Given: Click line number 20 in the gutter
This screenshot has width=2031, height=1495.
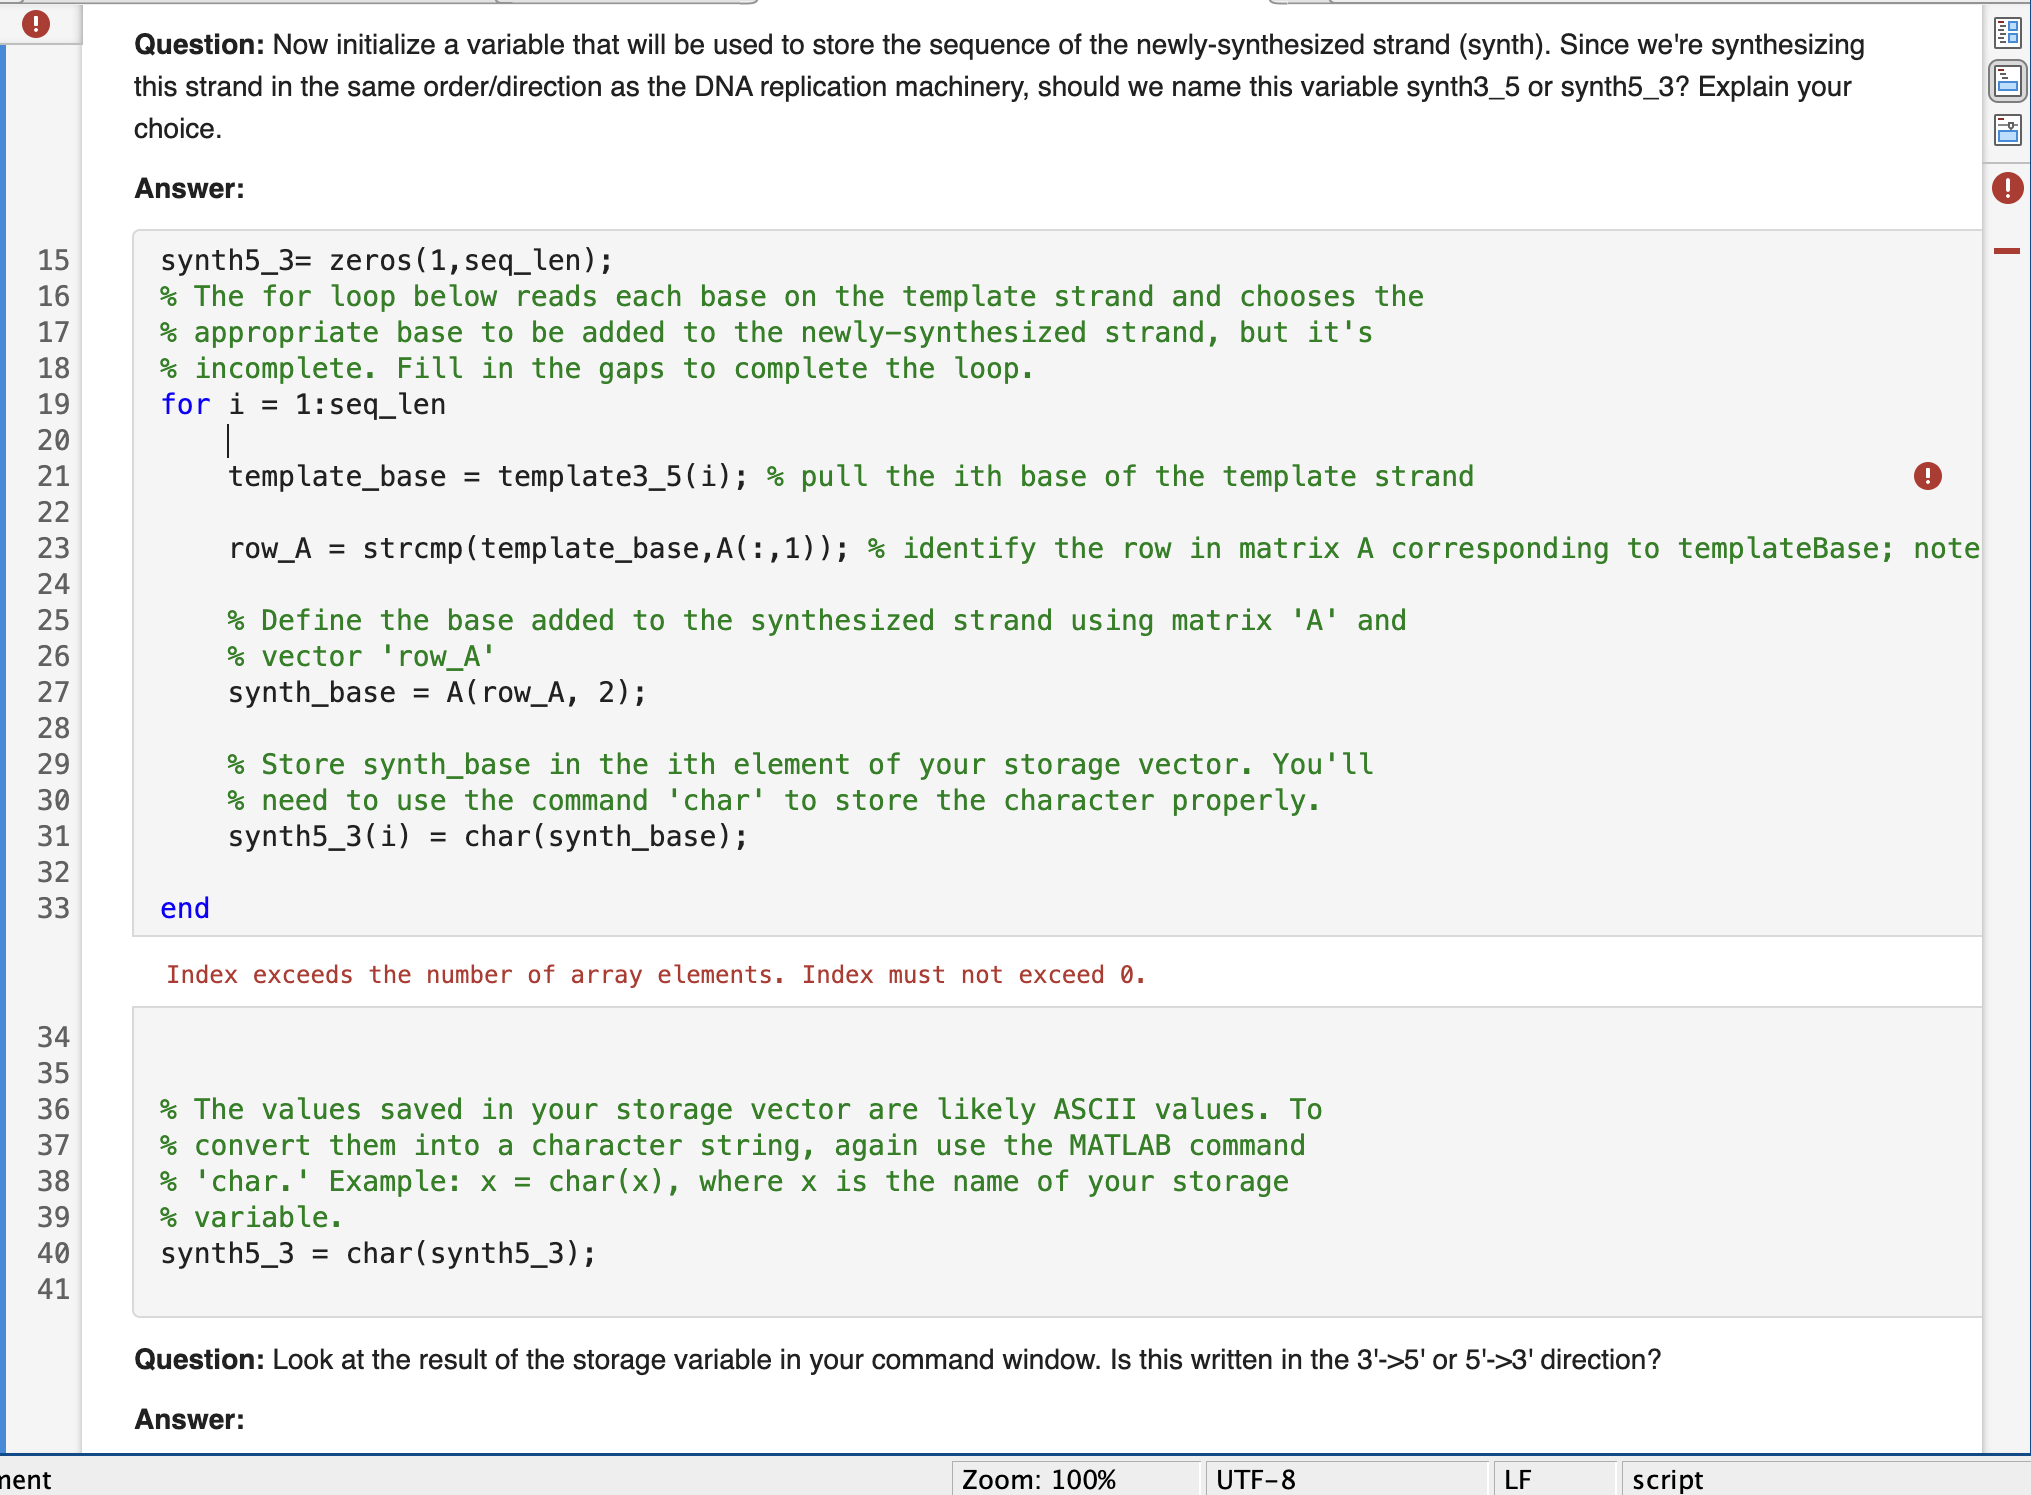Looking at the screenshot, I should tap(55, 441).
